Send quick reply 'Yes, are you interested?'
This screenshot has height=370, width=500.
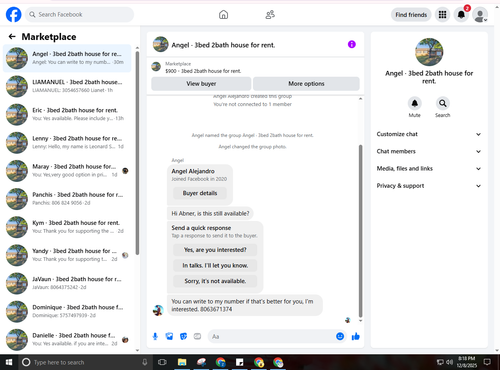[x=215, y=250]
